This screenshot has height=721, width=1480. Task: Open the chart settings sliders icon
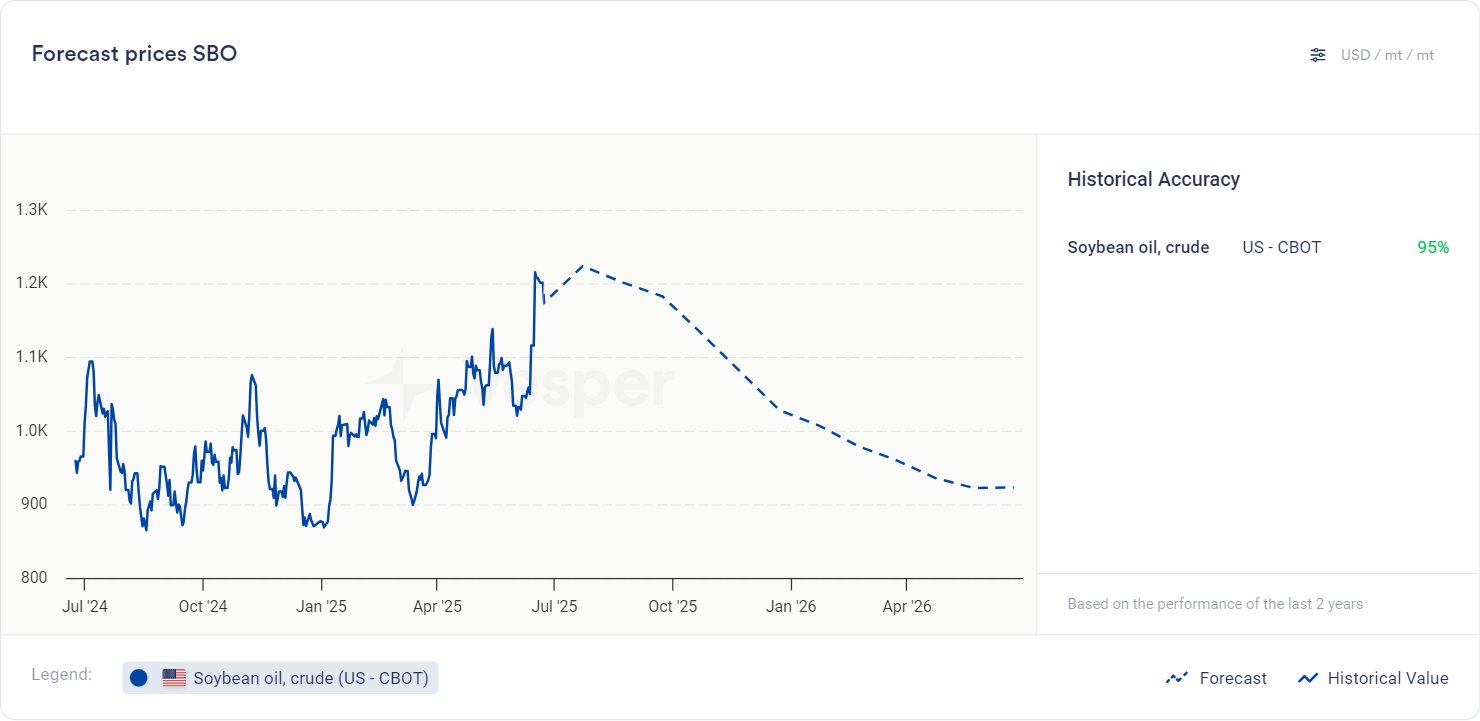tap(1318, 55)
